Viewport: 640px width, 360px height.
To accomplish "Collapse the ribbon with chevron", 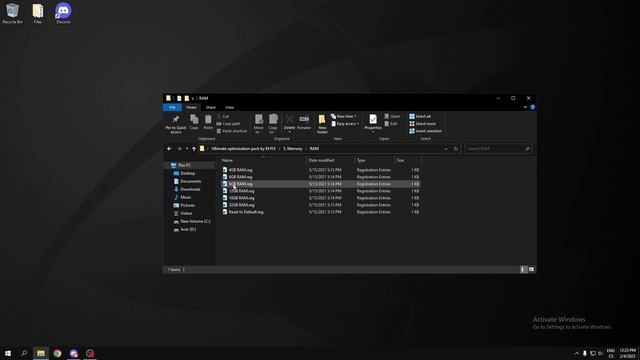I will pos(525,107).
